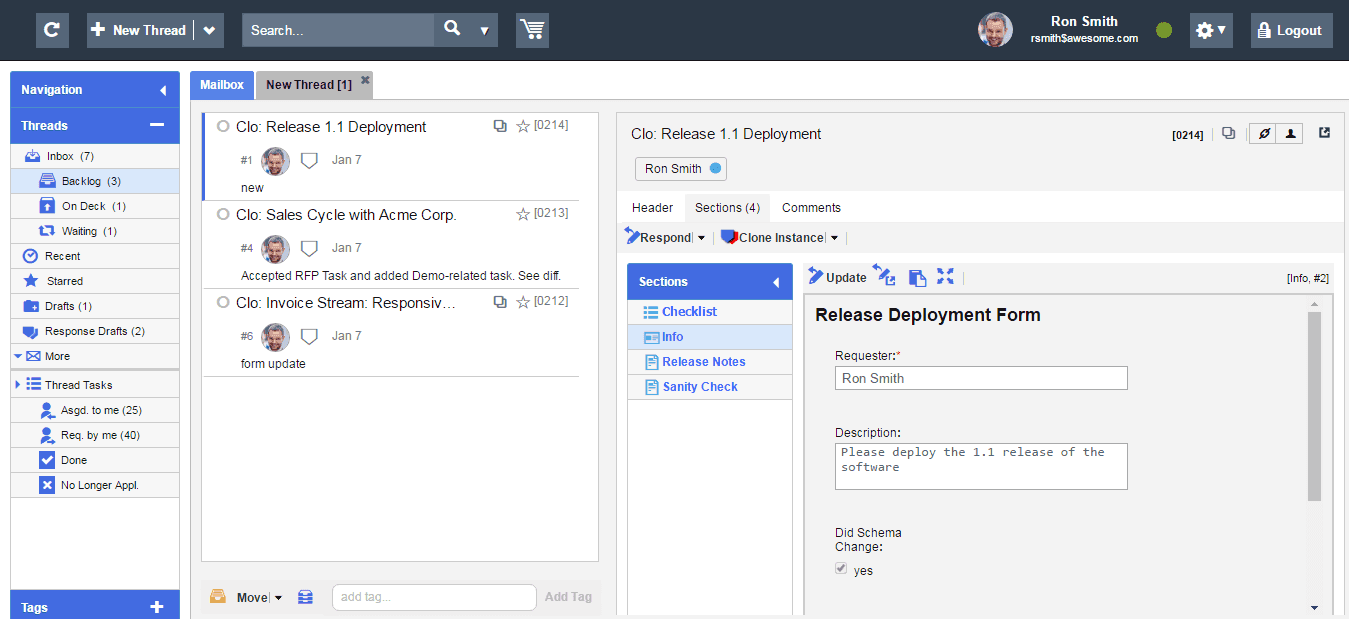
Task: Expand the settings gear dropdown
Action: 1211,30
